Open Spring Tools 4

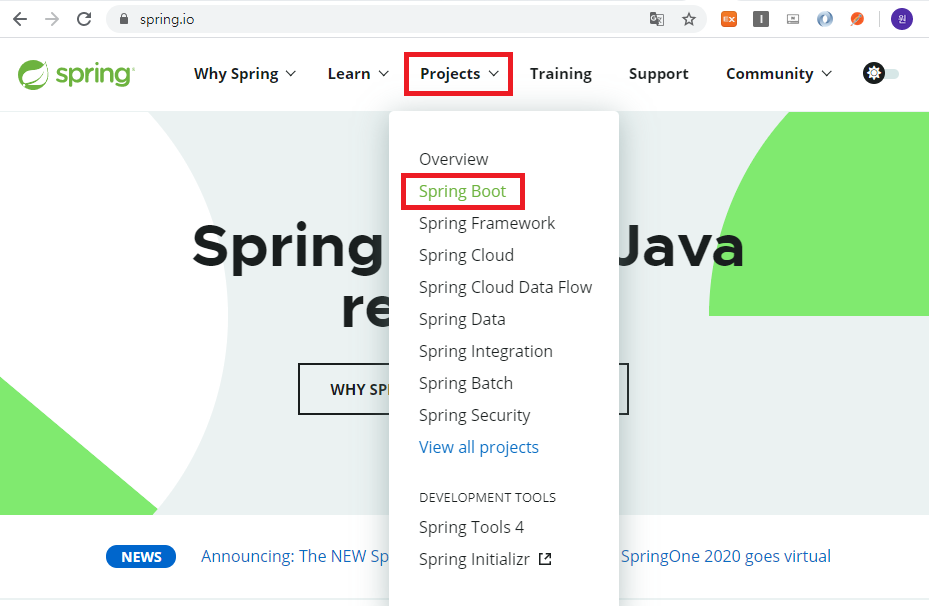(x=471, y=527)
